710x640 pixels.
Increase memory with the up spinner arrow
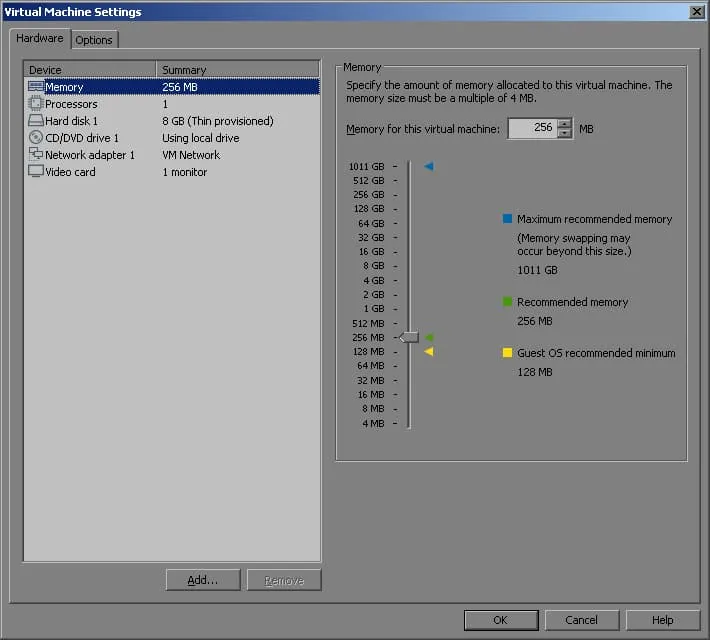pos(565,124)
